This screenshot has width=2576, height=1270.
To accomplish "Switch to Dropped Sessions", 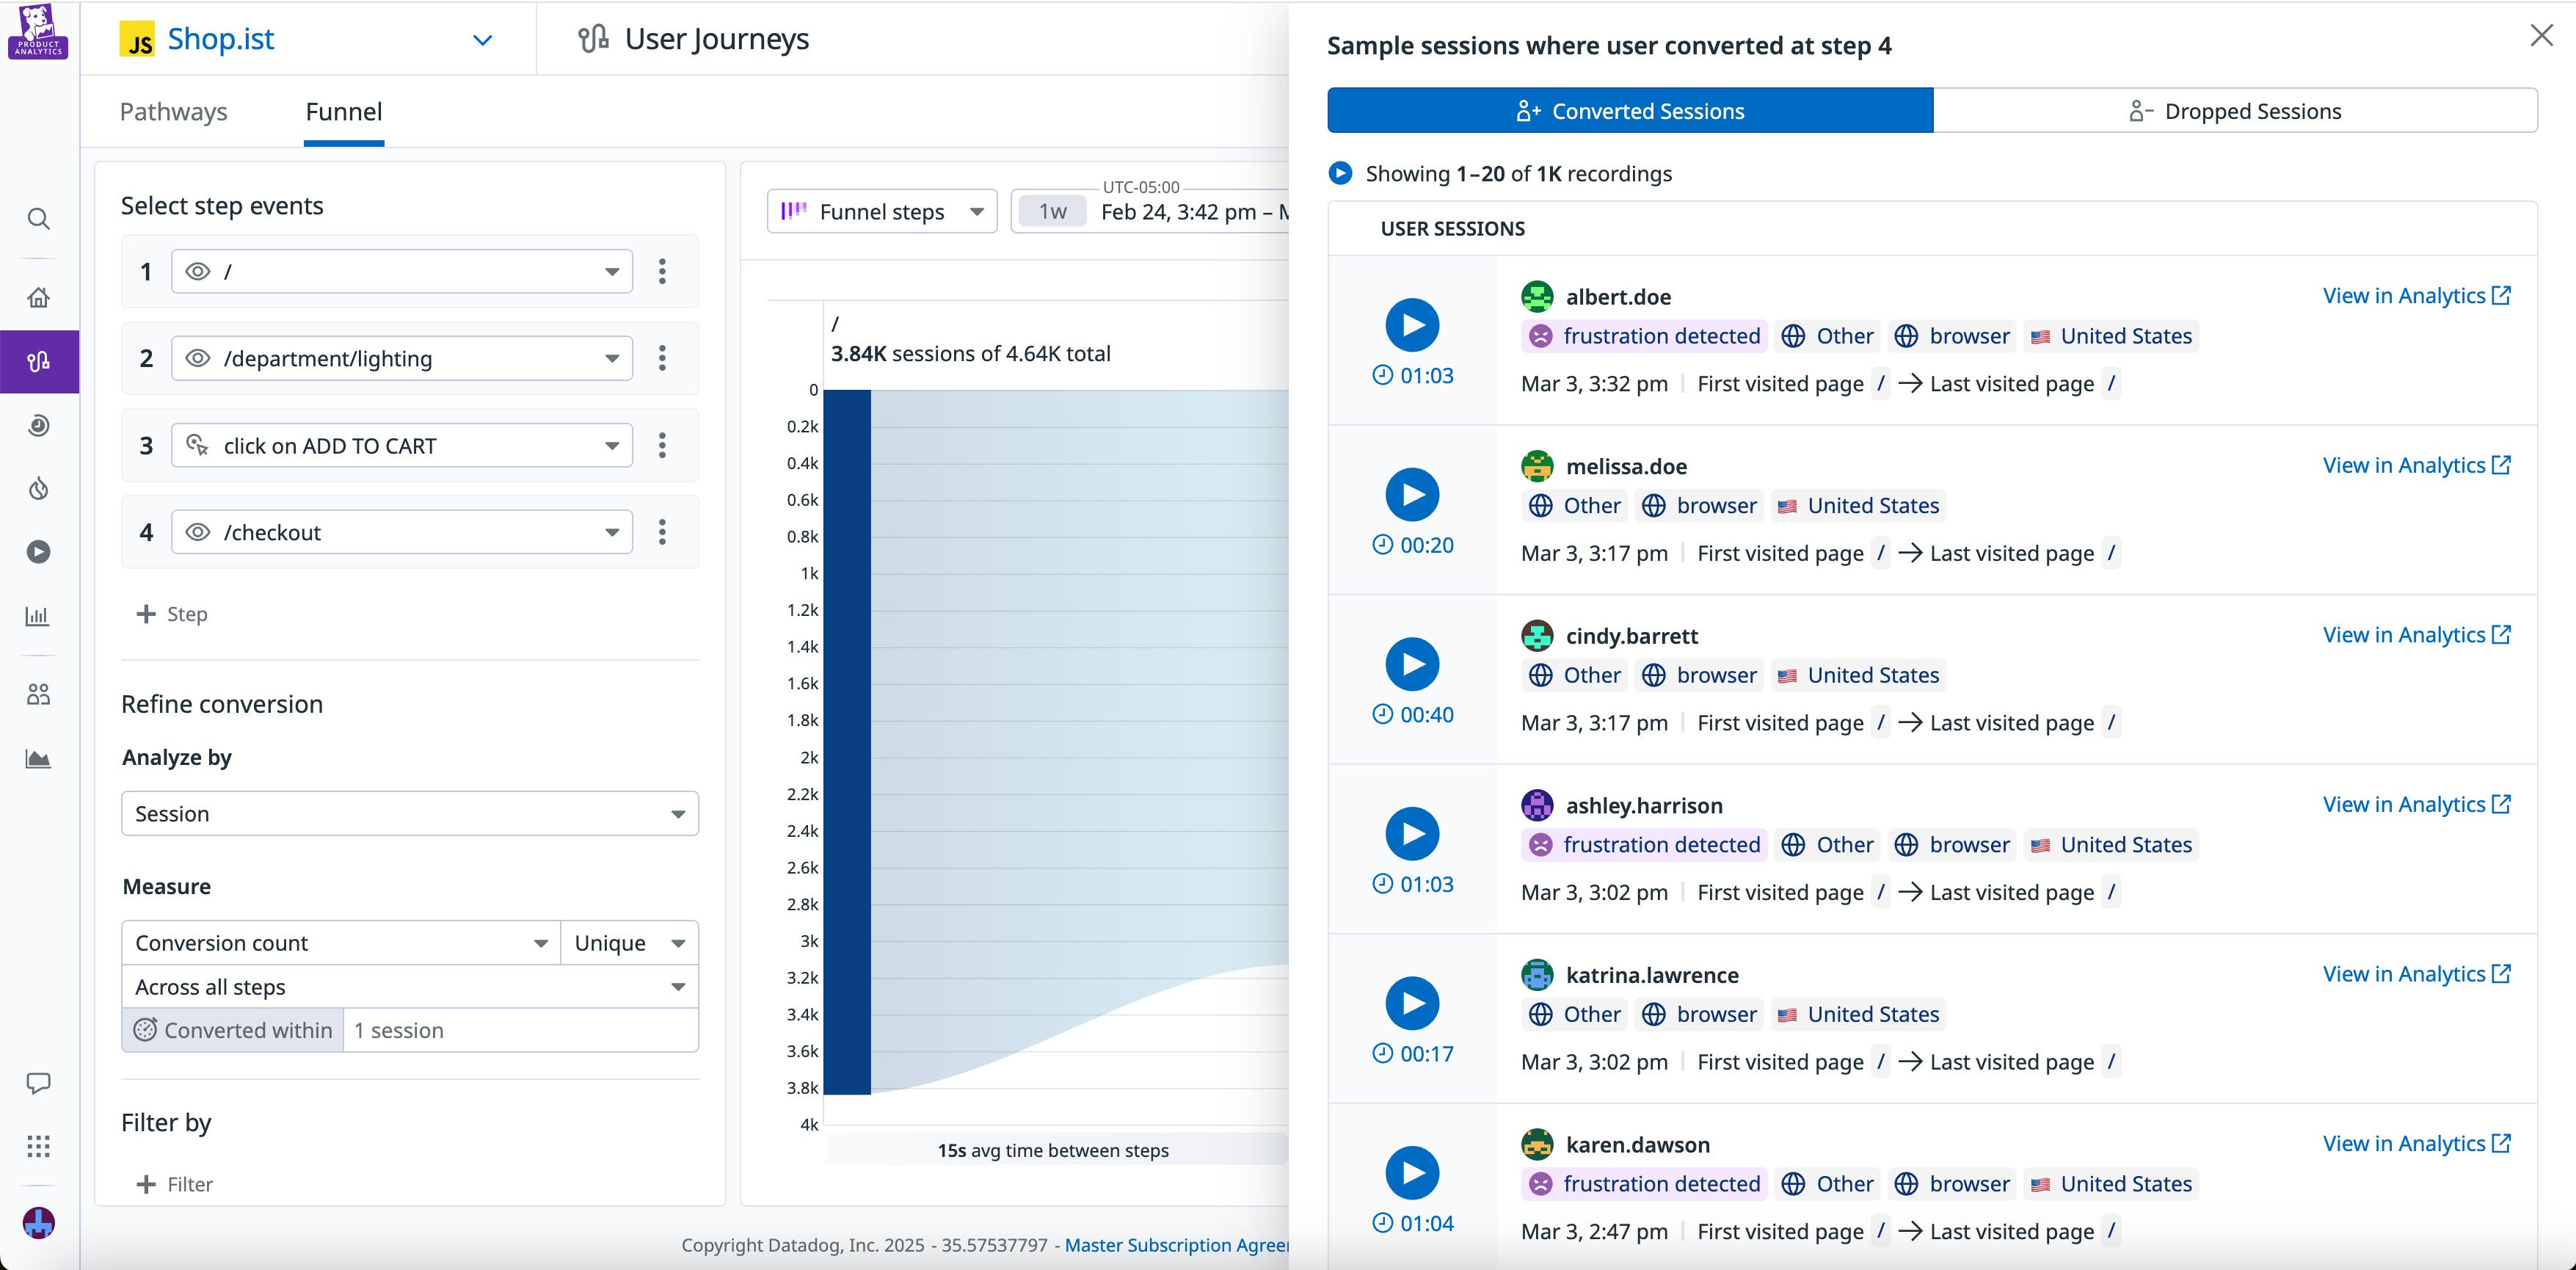I will point(2234,111).
